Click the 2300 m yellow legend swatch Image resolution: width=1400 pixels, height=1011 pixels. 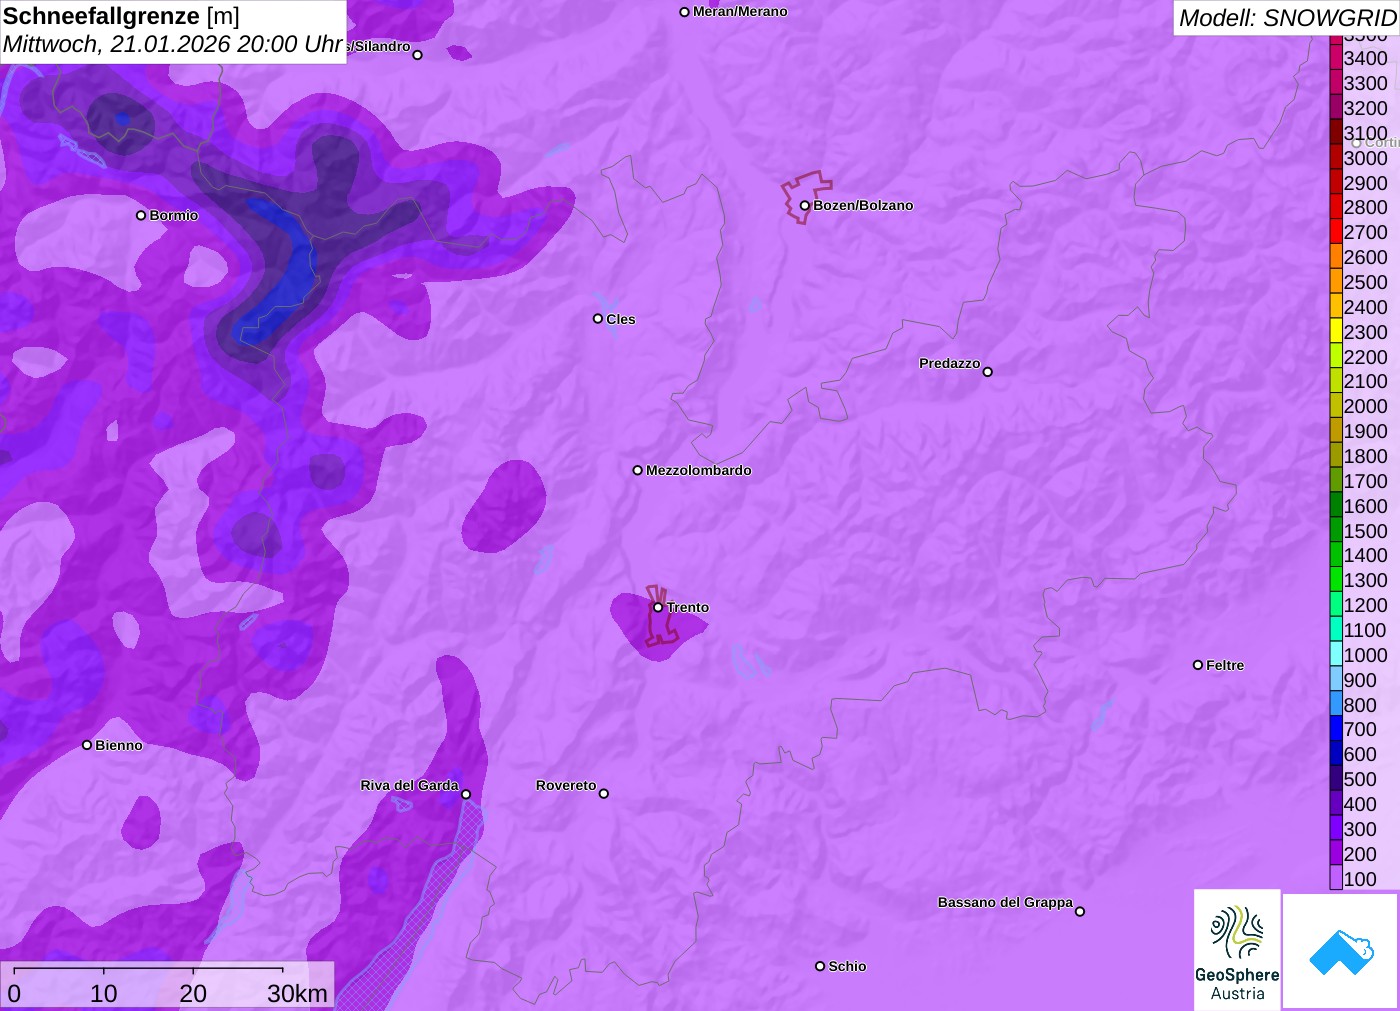(x=1336, y=331)
